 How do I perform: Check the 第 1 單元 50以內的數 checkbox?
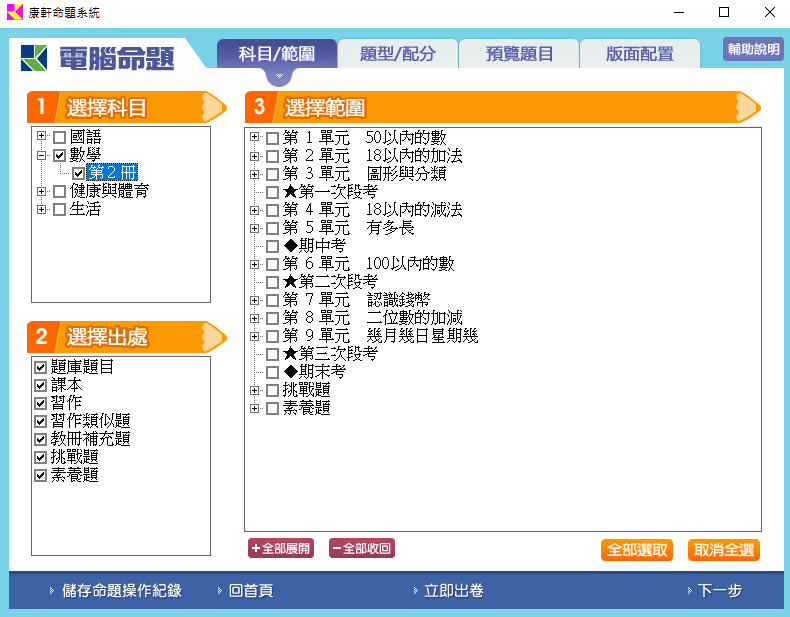pos(273,138)
